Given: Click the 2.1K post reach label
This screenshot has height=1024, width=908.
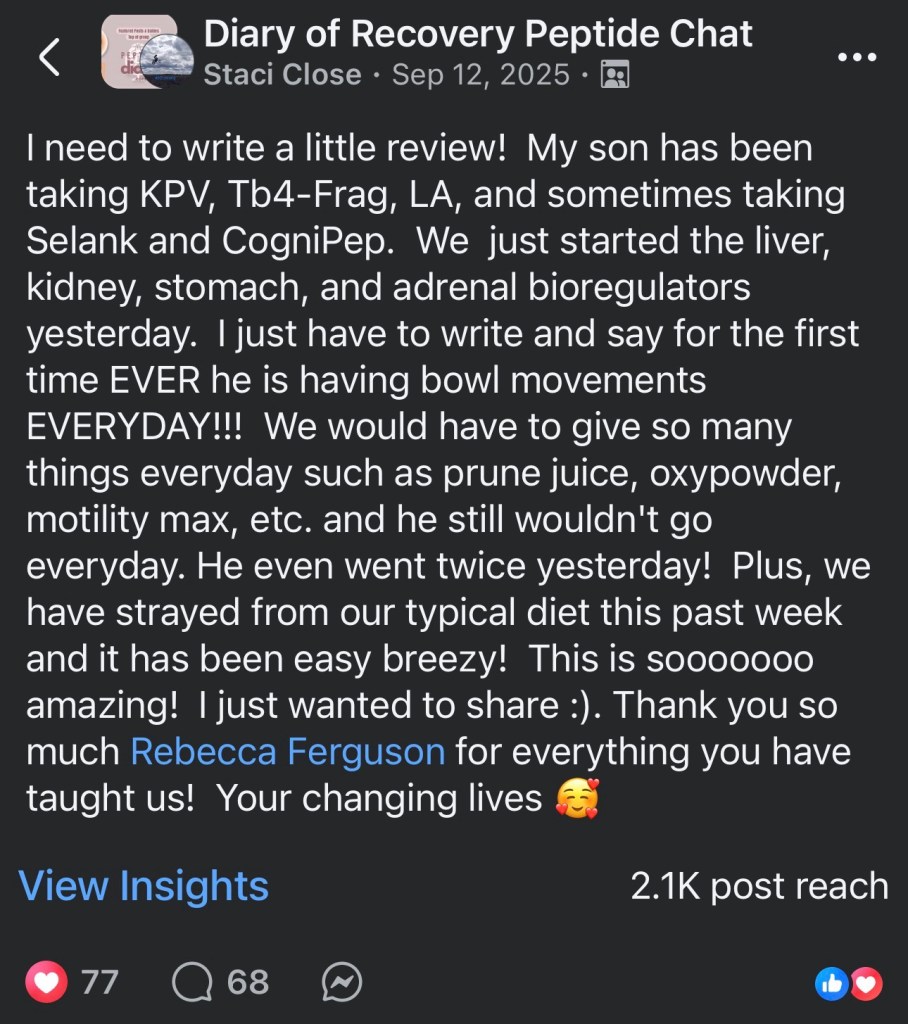Looking at the screenshot, I should pyautogui.click(x=759, y=886).
